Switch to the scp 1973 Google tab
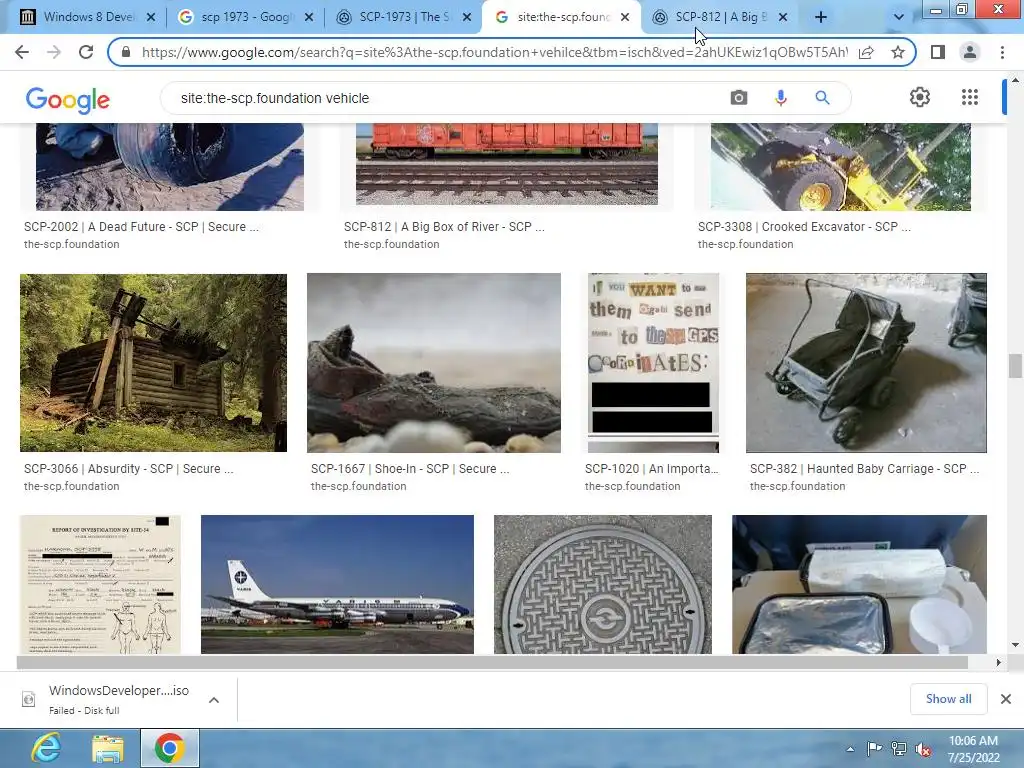This screenshot has height=768, width=1024. click(x=246, y=18)
